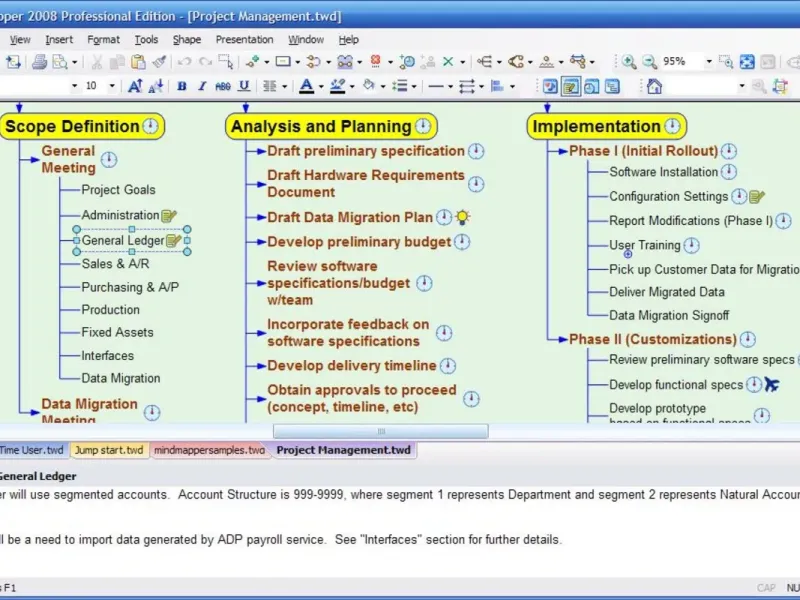Select the Analysis and Planning topic

[x=331, y=126]
